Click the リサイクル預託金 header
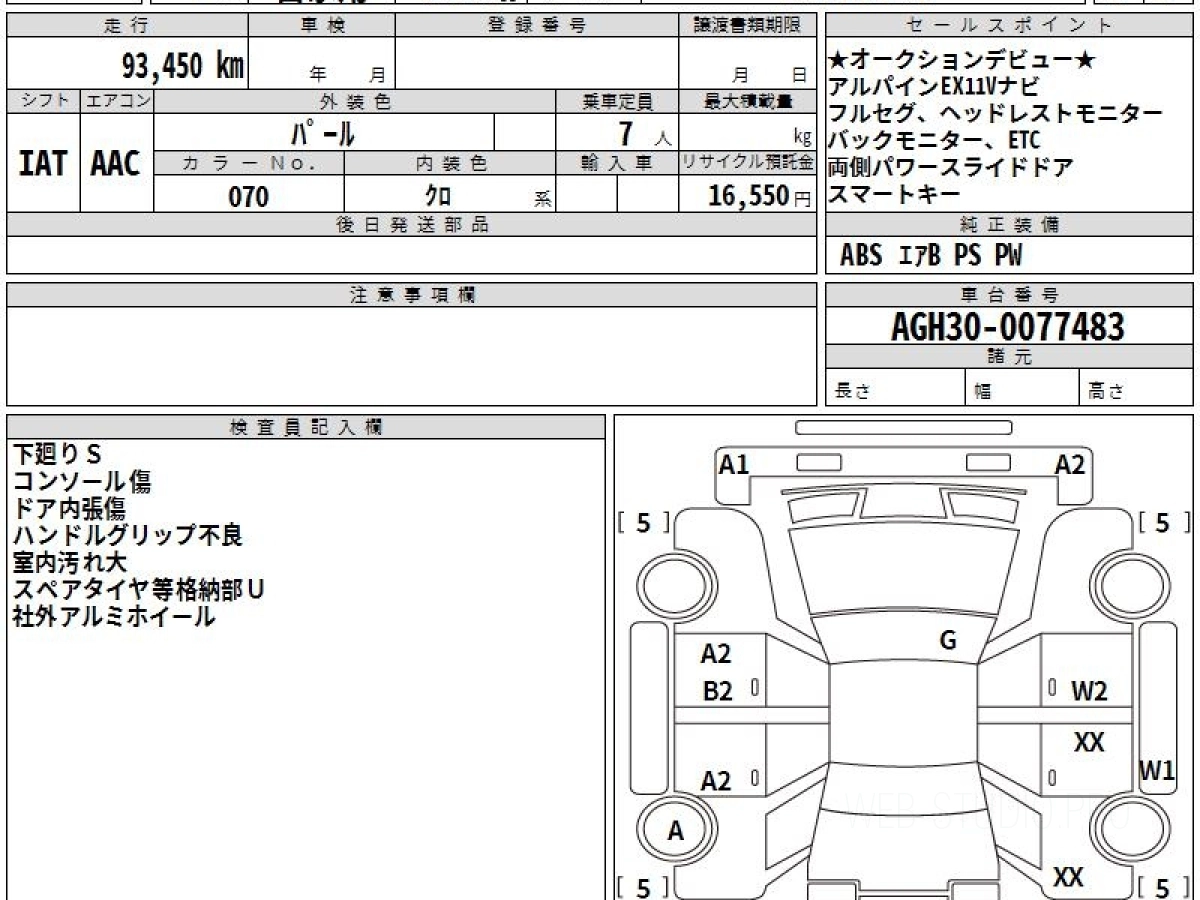Screen dimensions: 1200x900 point(747,164)
